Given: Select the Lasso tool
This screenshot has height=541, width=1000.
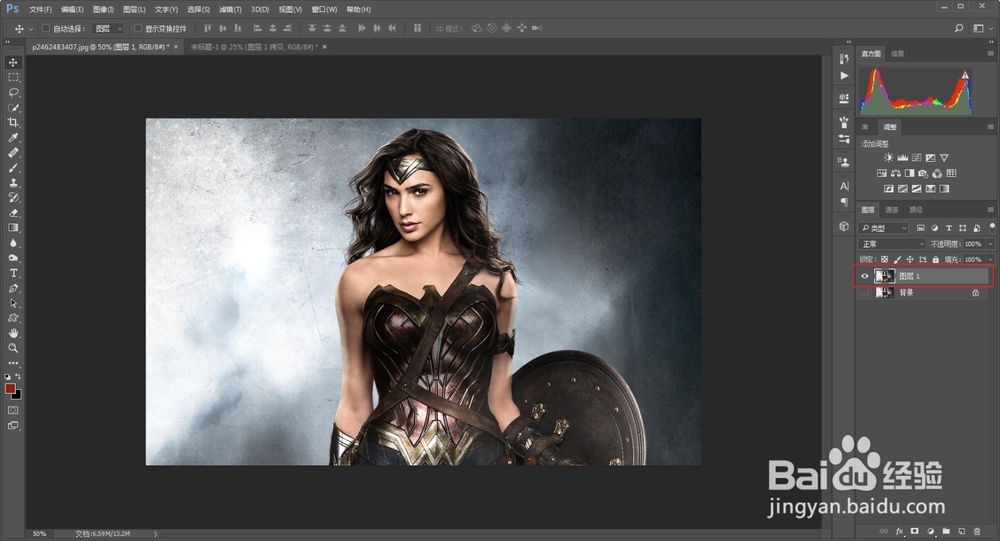Looking at the screenshot, I should coord(13,93).
